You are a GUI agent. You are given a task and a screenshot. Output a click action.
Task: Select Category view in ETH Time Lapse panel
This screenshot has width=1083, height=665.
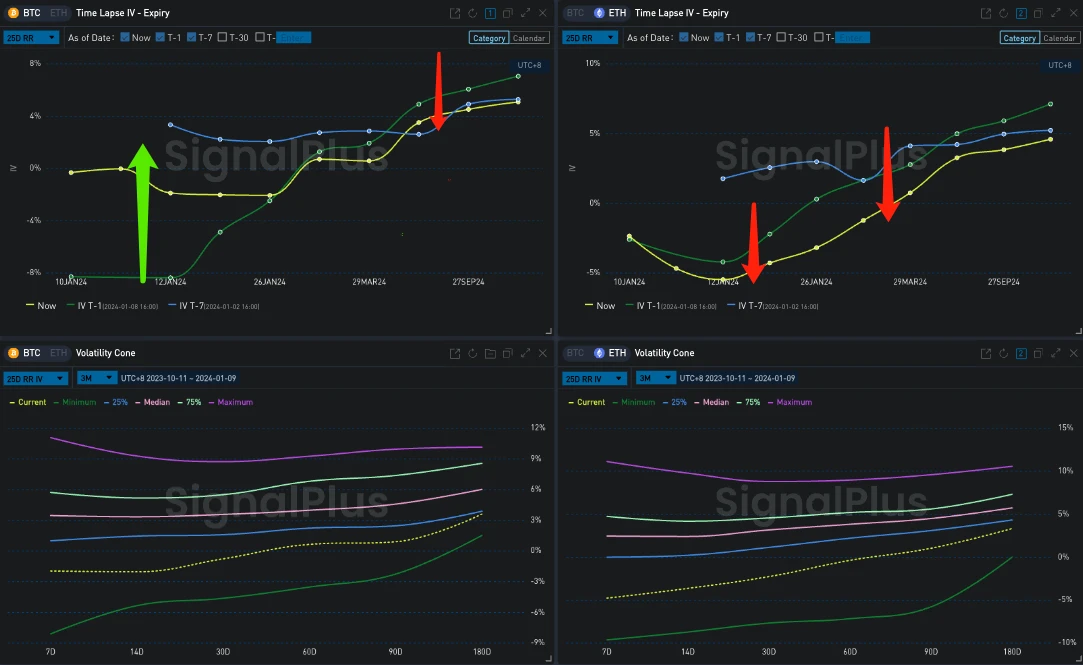(1019, 38)
